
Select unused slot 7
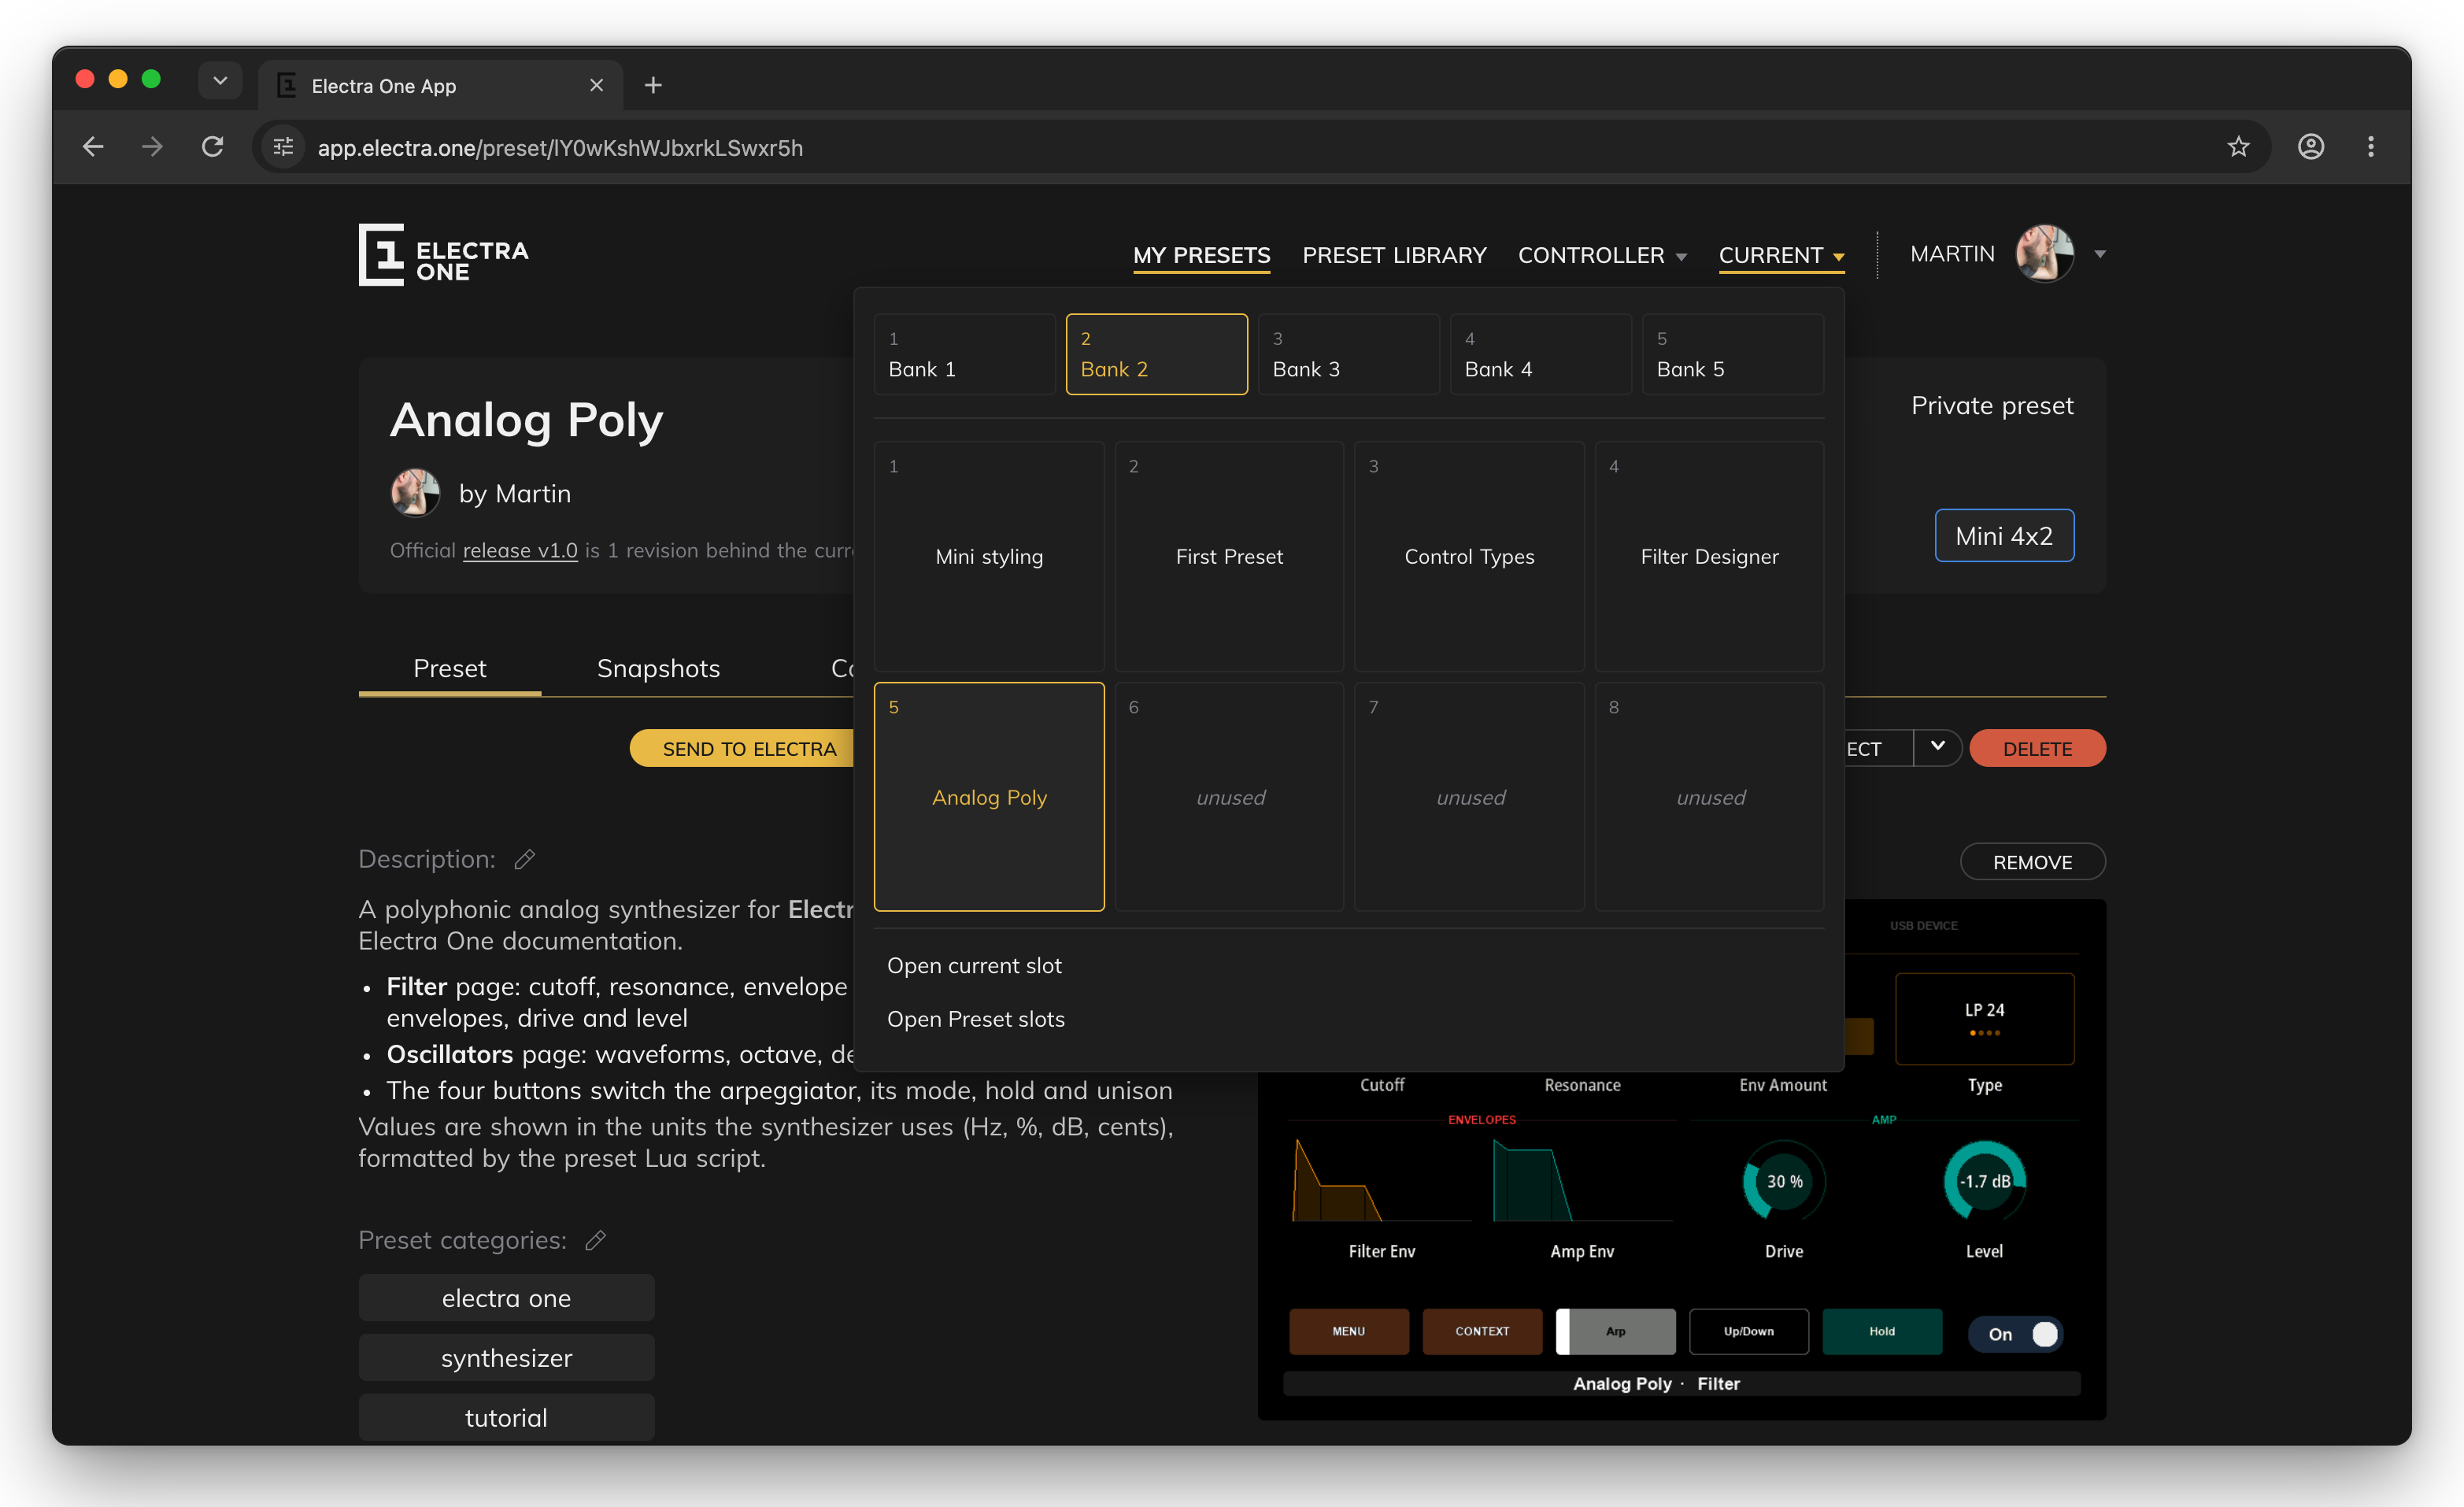(1469, 797)
